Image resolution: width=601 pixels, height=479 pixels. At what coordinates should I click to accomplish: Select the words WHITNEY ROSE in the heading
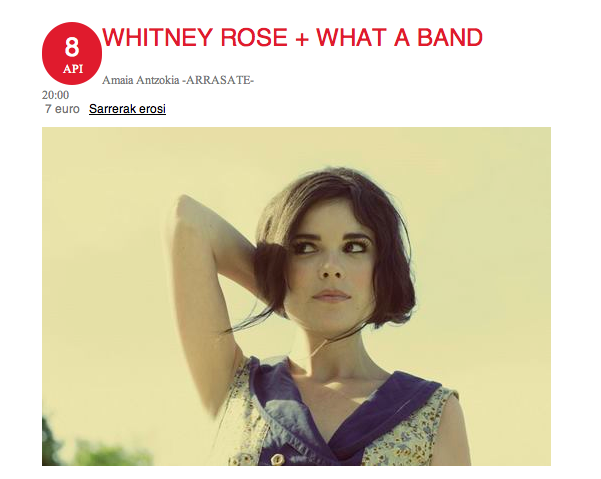pyautogui.click(x=195, y=38)
